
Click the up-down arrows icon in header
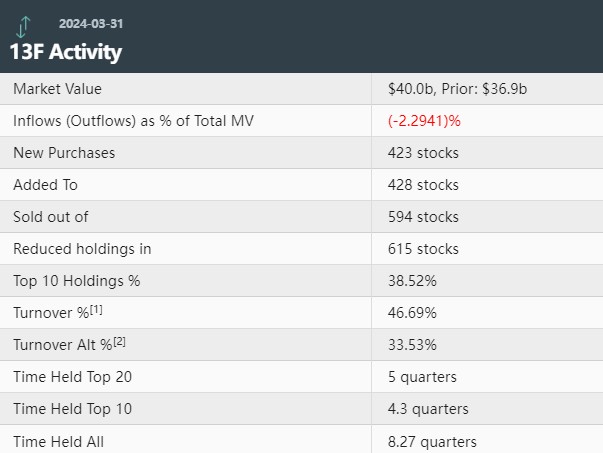click(24, 27)
